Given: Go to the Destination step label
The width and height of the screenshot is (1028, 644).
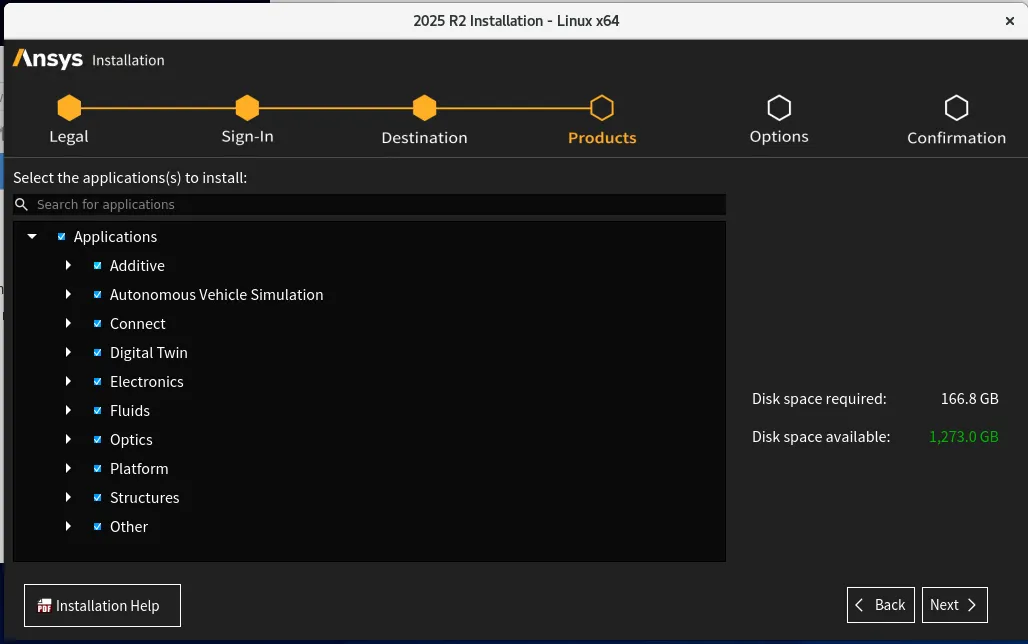Looking at the screenshot, I should 425,138.
